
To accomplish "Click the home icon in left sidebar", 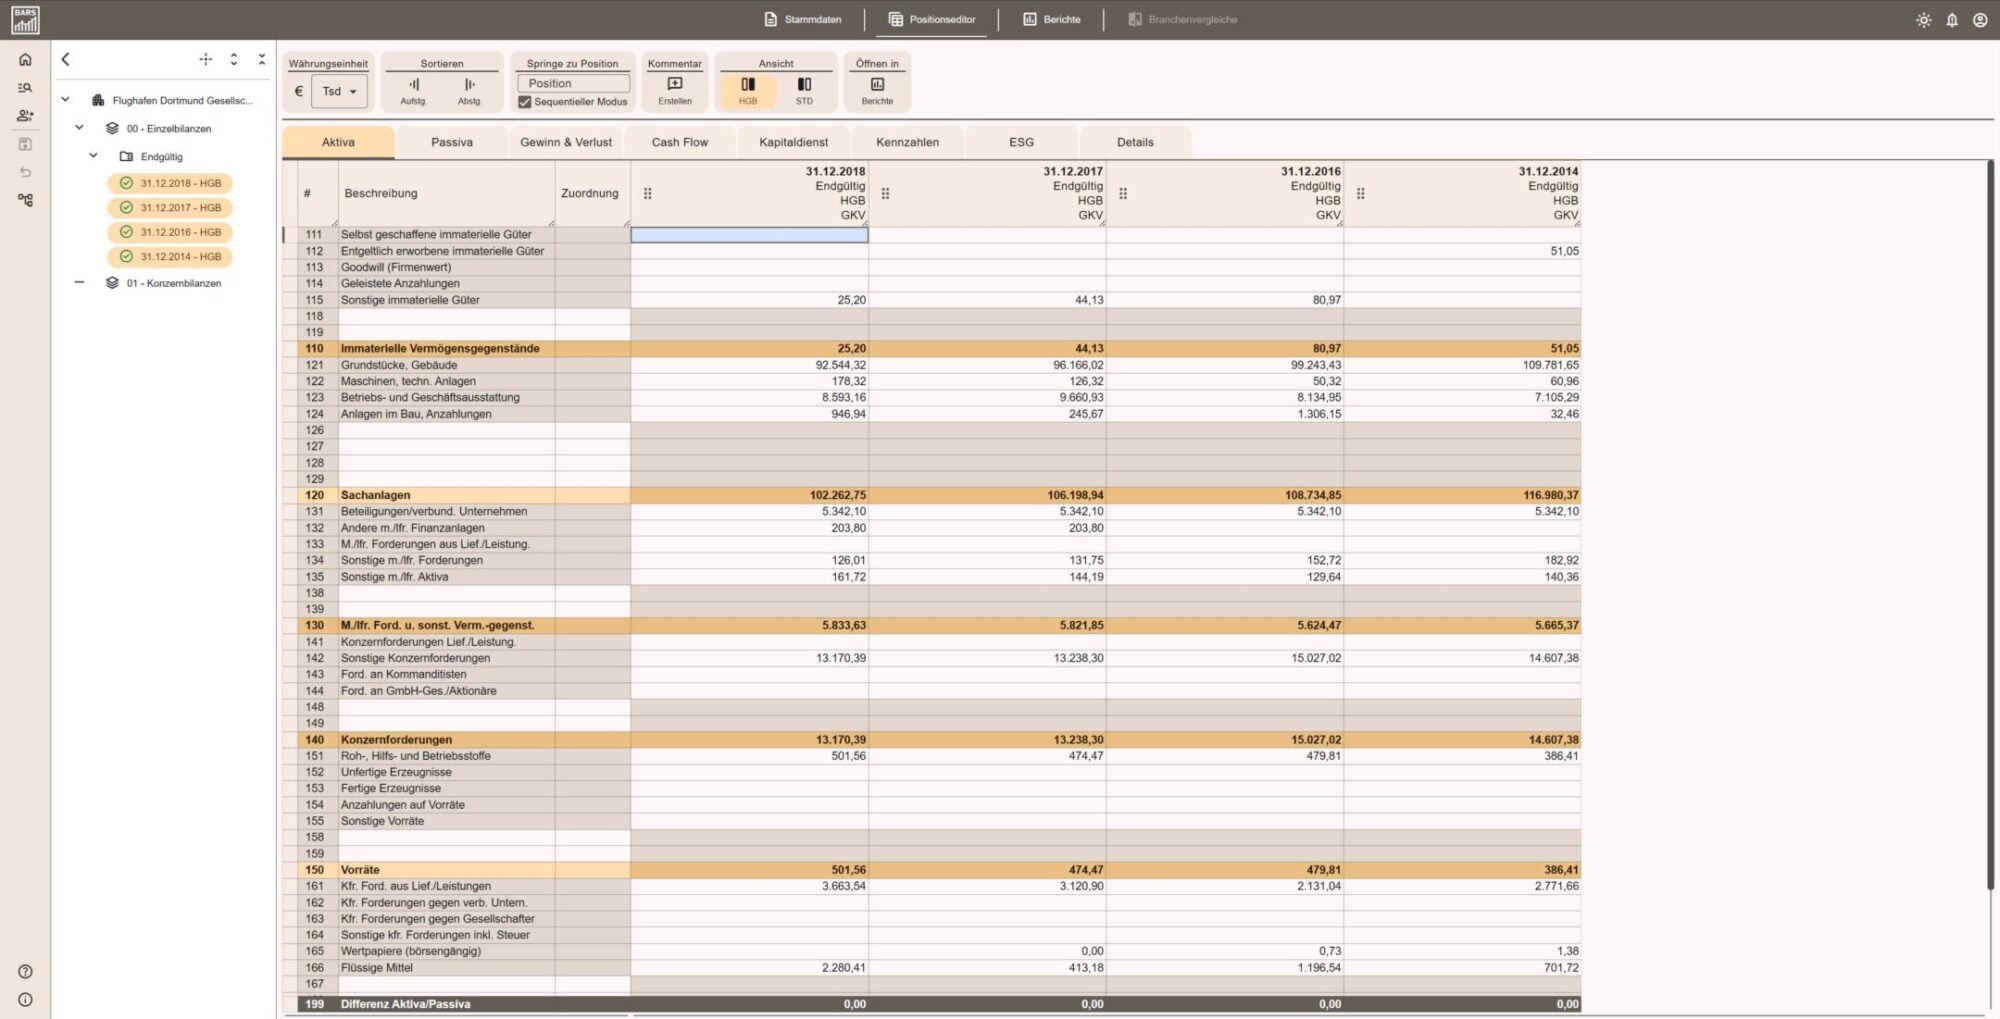I will pos(25,60).
